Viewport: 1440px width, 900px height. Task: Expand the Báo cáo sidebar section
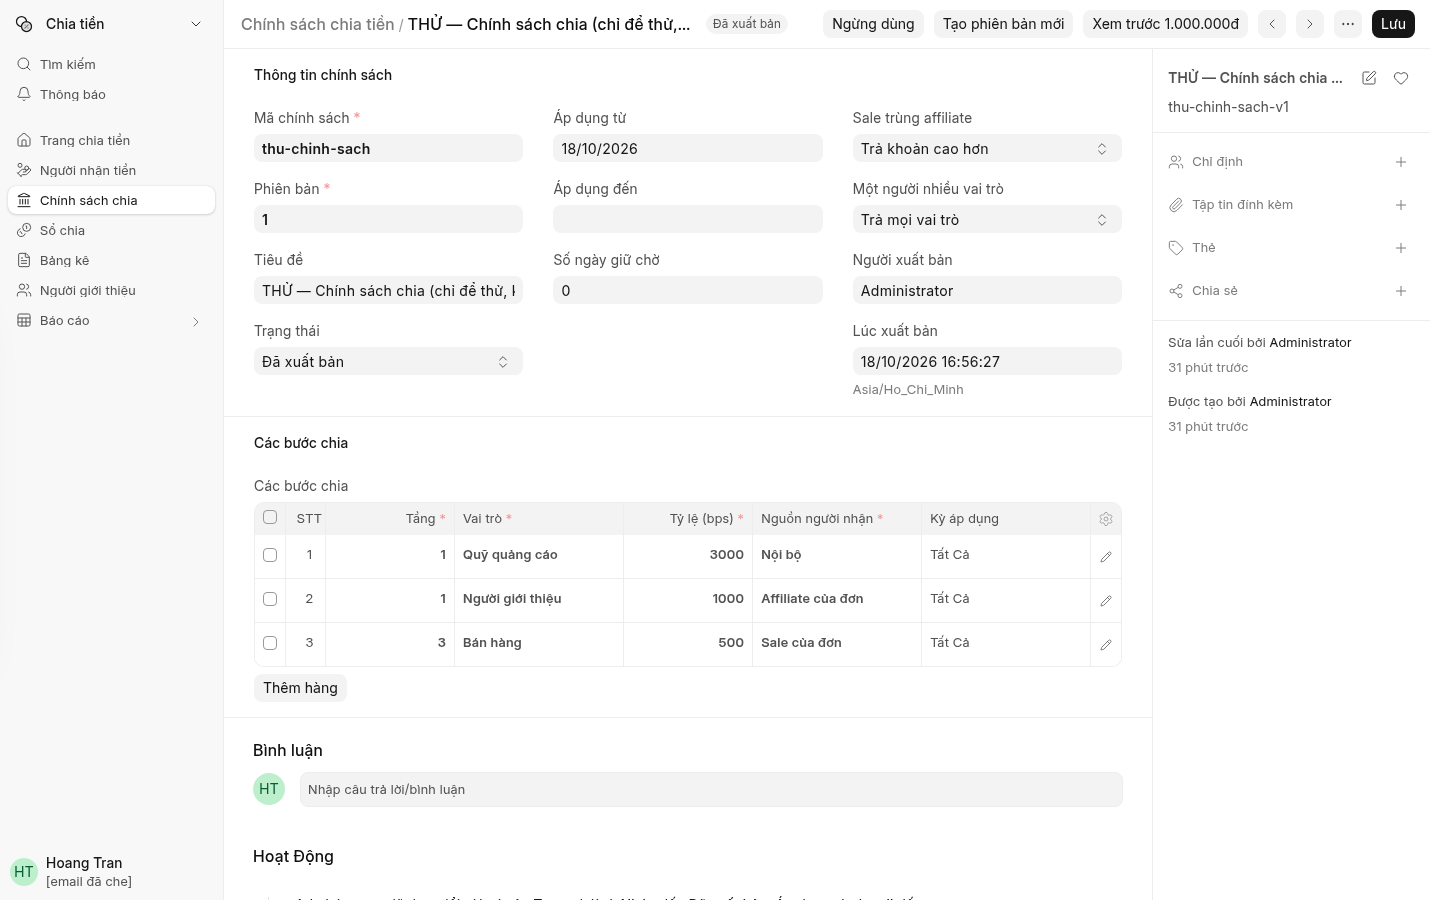coord(196,321)
